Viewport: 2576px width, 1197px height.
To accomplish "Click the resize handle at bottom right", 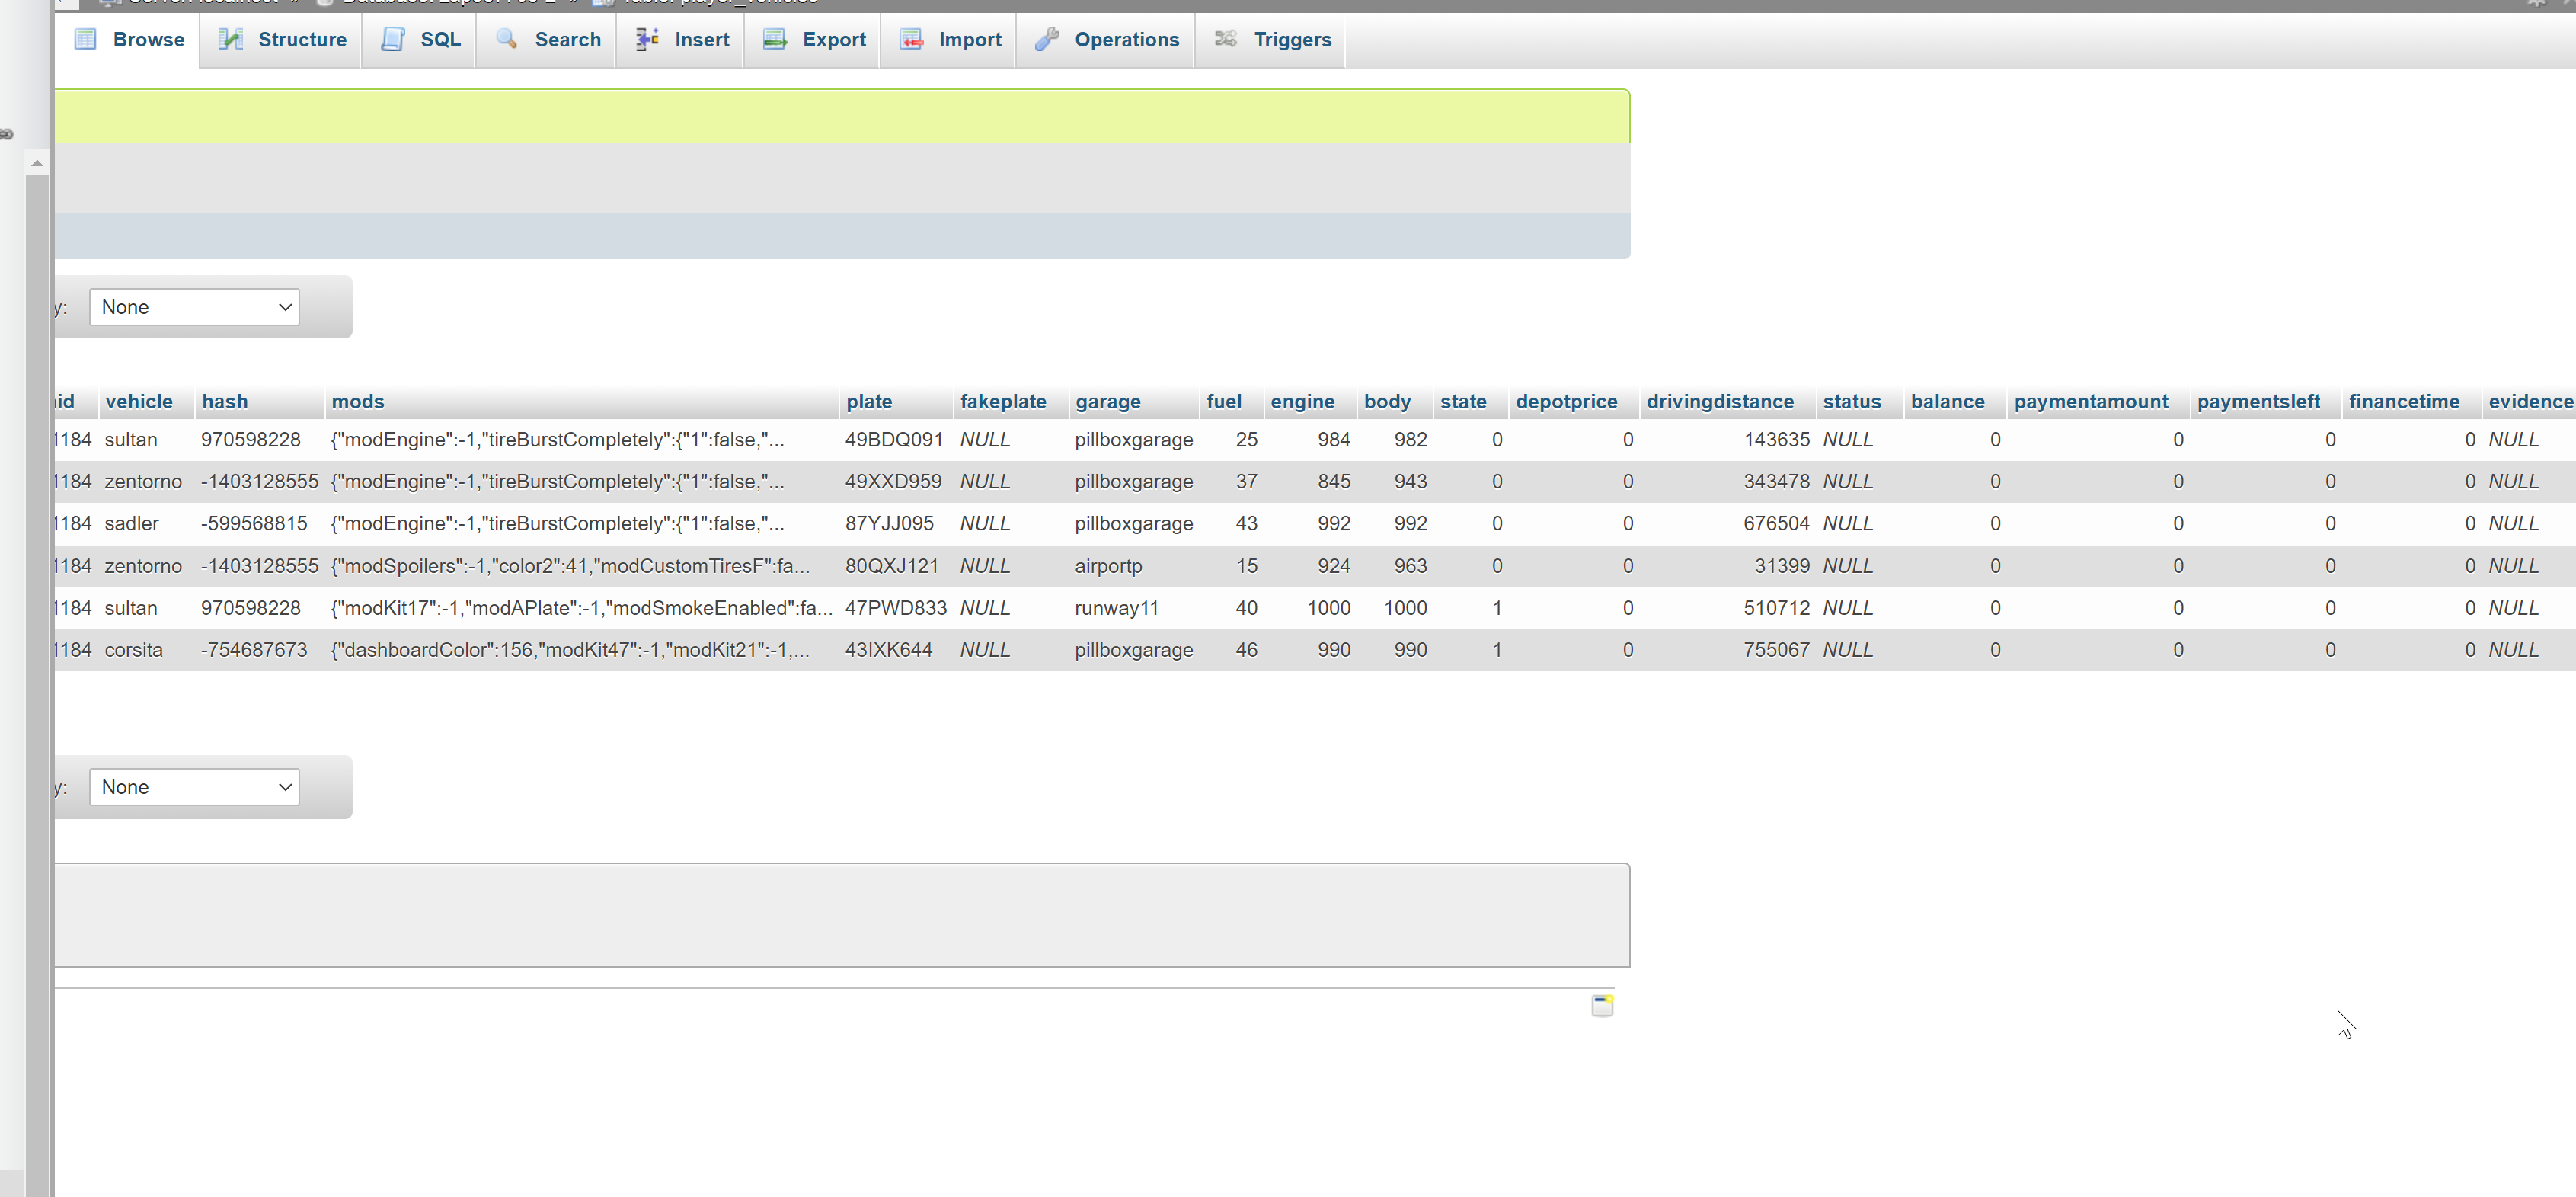I will [1602, 1005].
